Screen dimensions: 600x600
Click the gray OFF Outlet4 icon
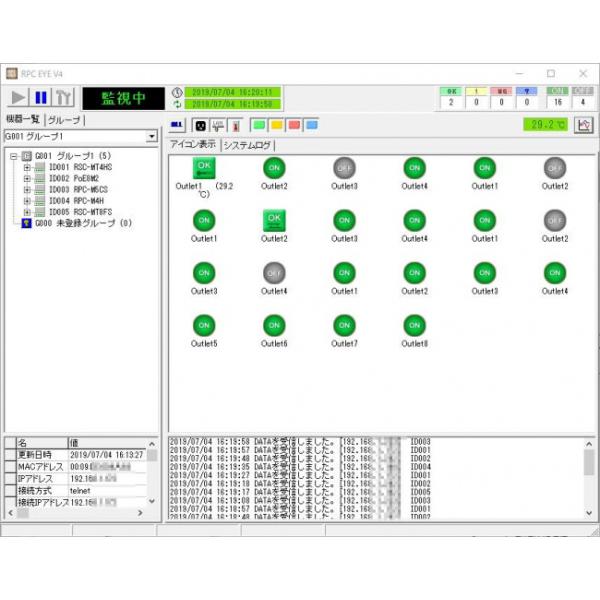(x=274, y=273)
